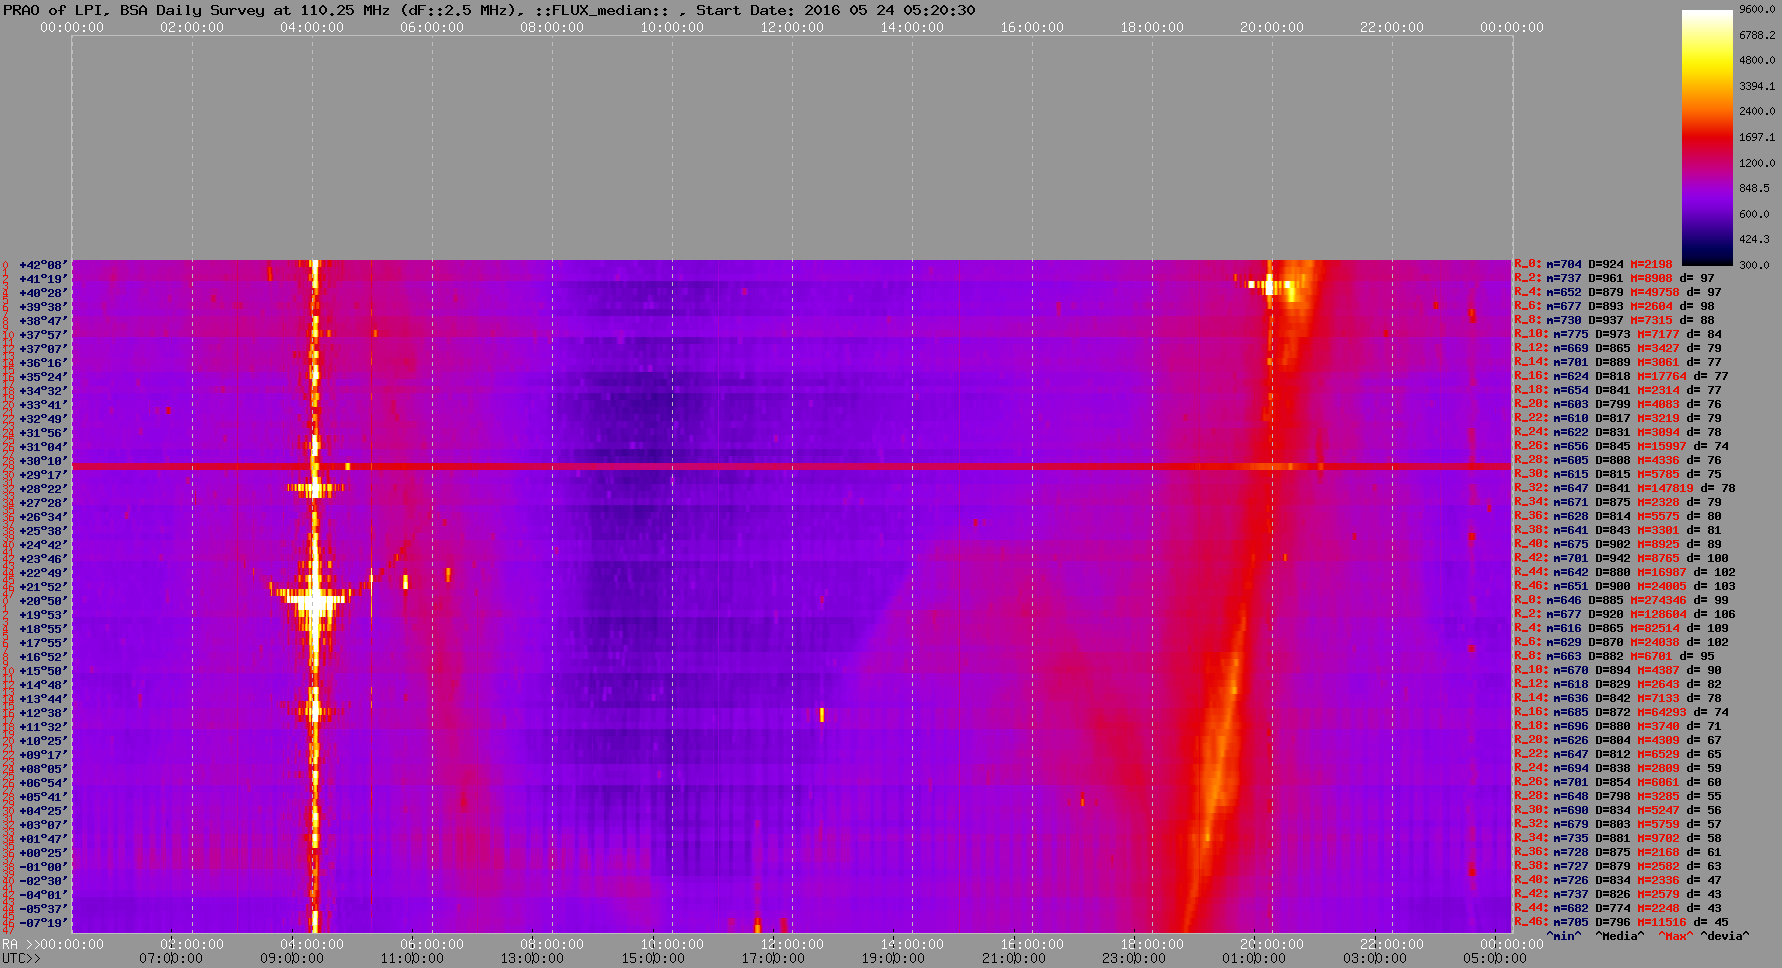Screen dimensions: 1782x968
Task: Click the declination label +37°57'
Action: point(43,335)
